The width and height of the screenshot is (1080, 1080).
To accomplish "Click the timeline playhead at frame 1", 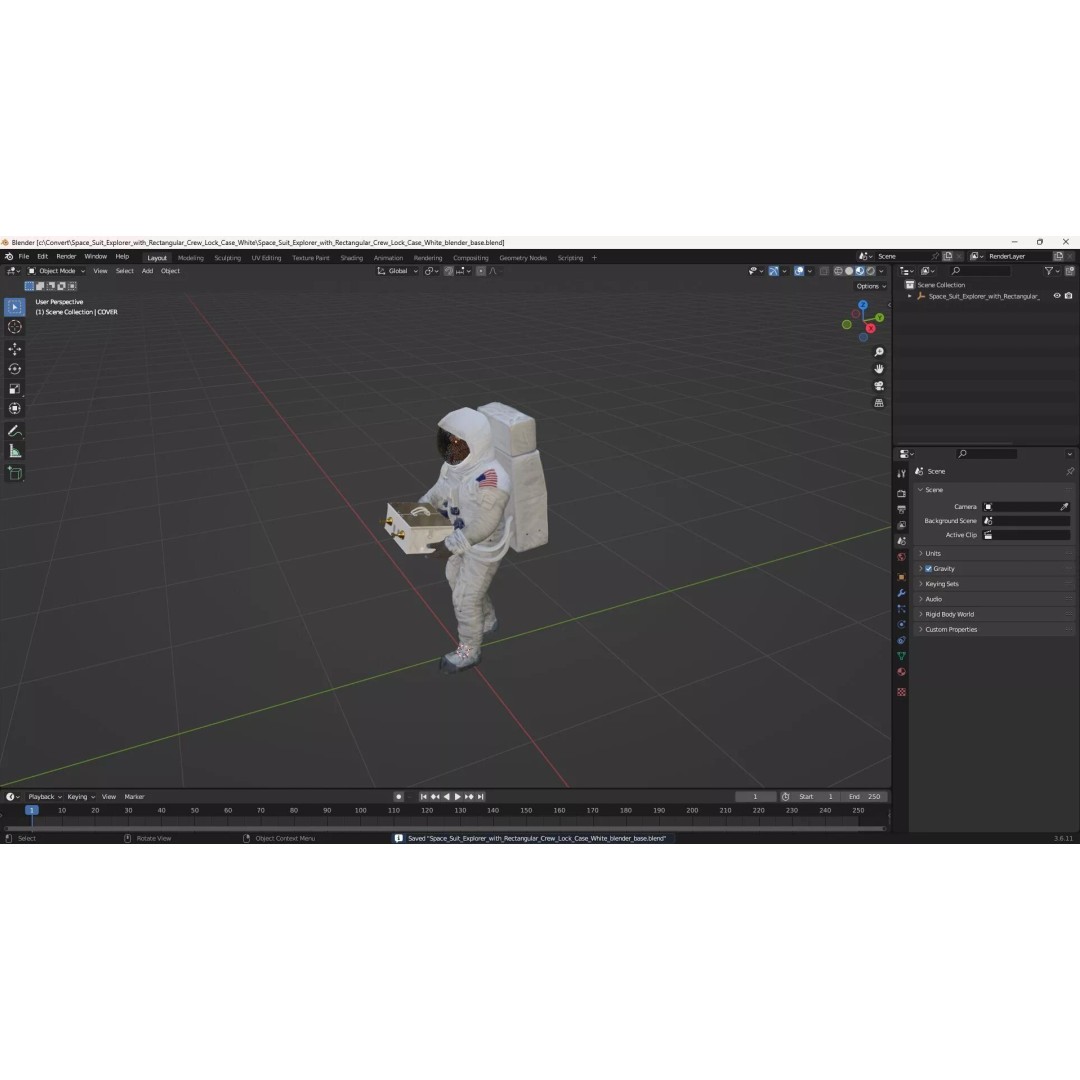I will click(32, 811).
